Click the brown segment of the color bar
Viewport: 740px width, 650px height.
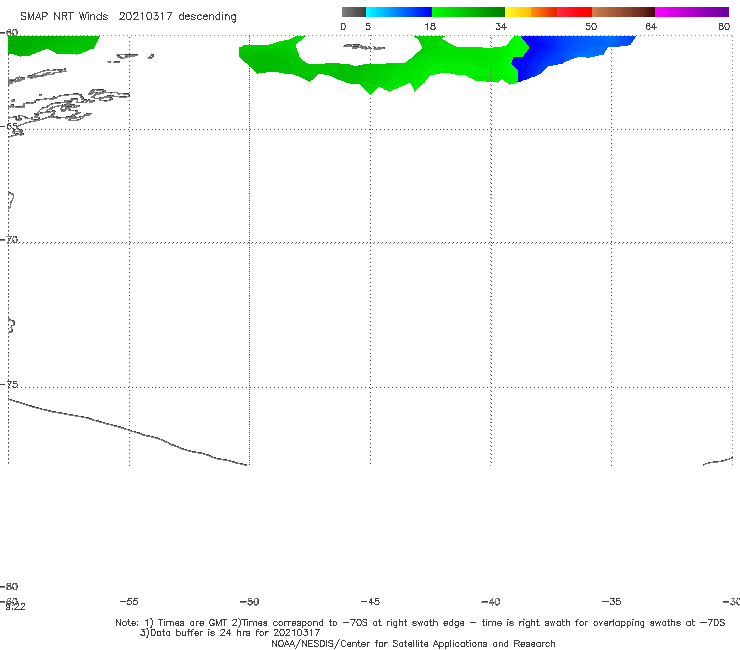623,12
